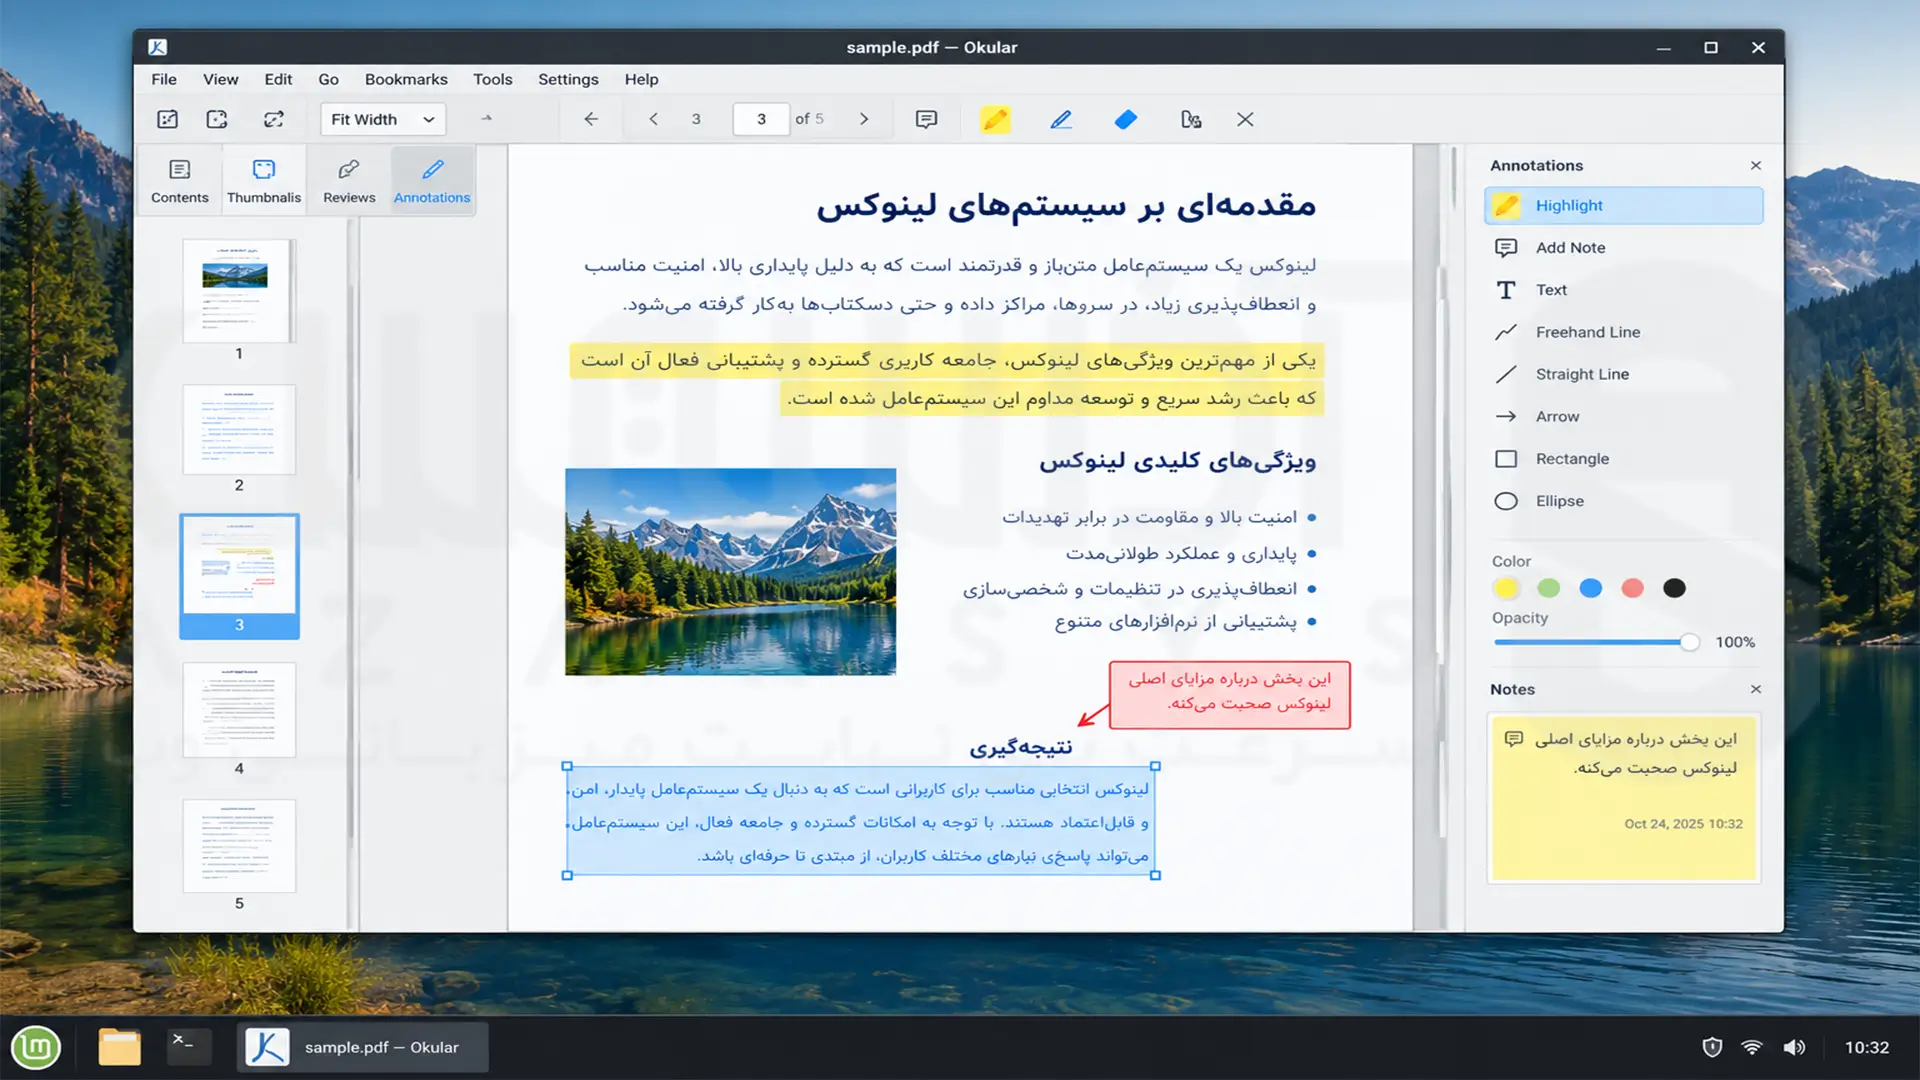The width and height of the screenshot is (1920, 1080).
Task: Open the Settings menu
Action: (568, 79)
